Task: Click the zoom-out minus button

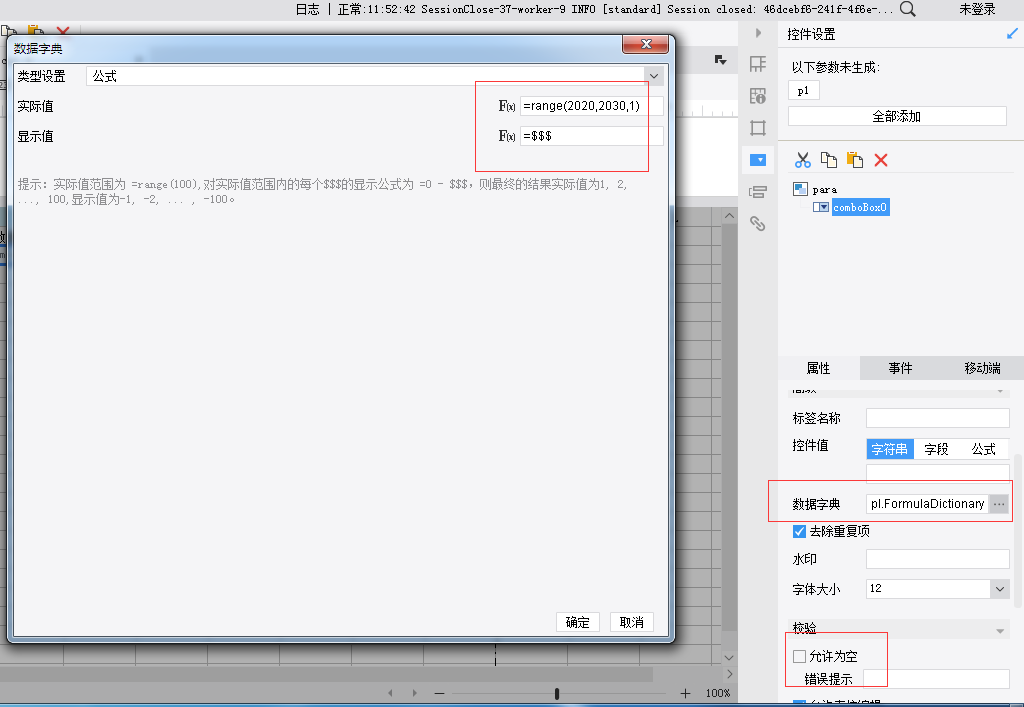Action: pos(440,693)
